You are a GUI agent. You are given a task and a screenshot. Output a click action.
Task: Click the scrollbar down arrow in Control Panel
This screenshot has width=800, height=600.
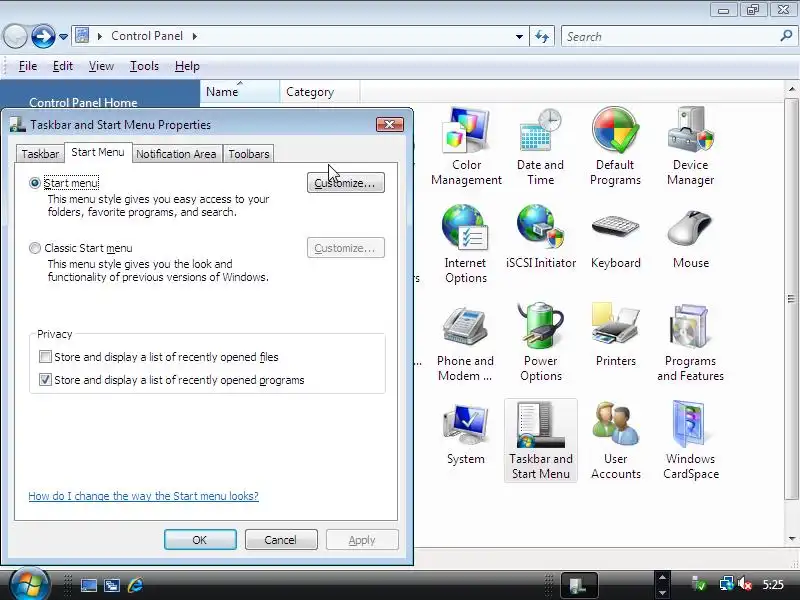click(791, 538)
